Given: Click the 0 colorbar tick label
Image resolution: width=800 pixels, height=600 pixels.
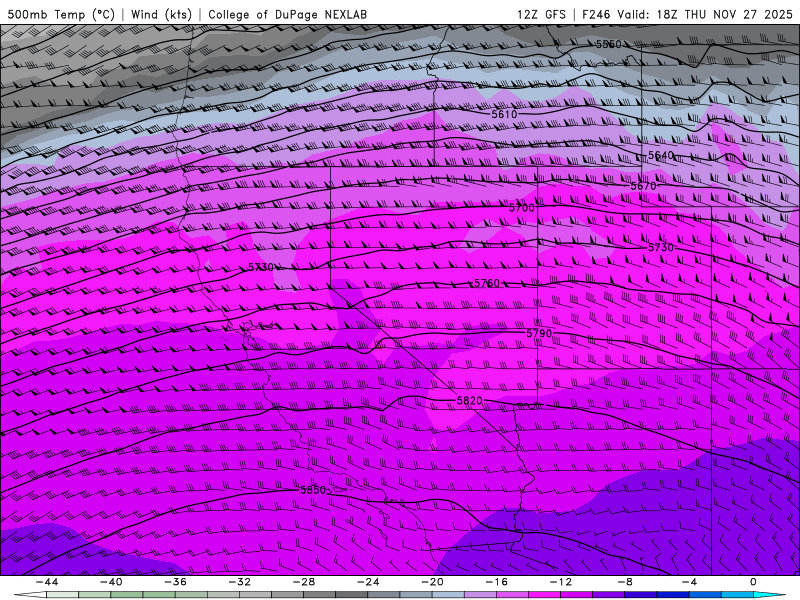Looking at the screenshot, I should pyautogui.click(x=754, y=582).
